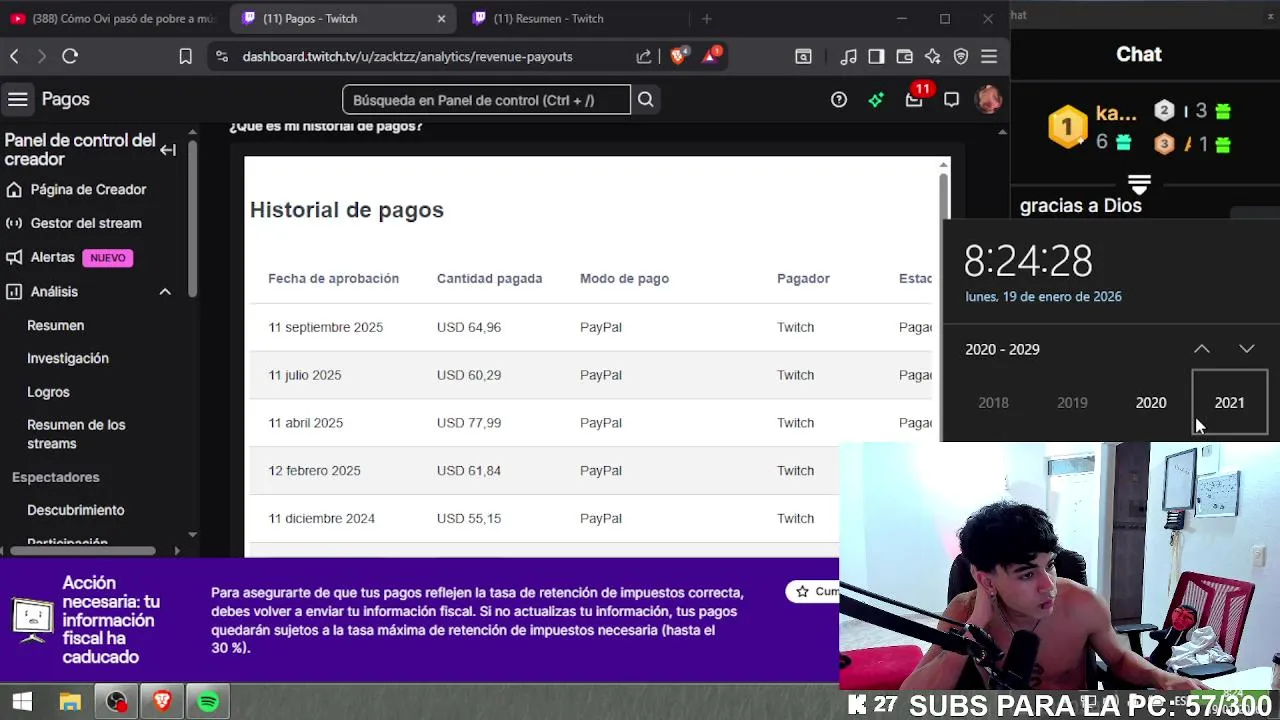
Task: Open Windows Start menu
Action: [21, 702]
